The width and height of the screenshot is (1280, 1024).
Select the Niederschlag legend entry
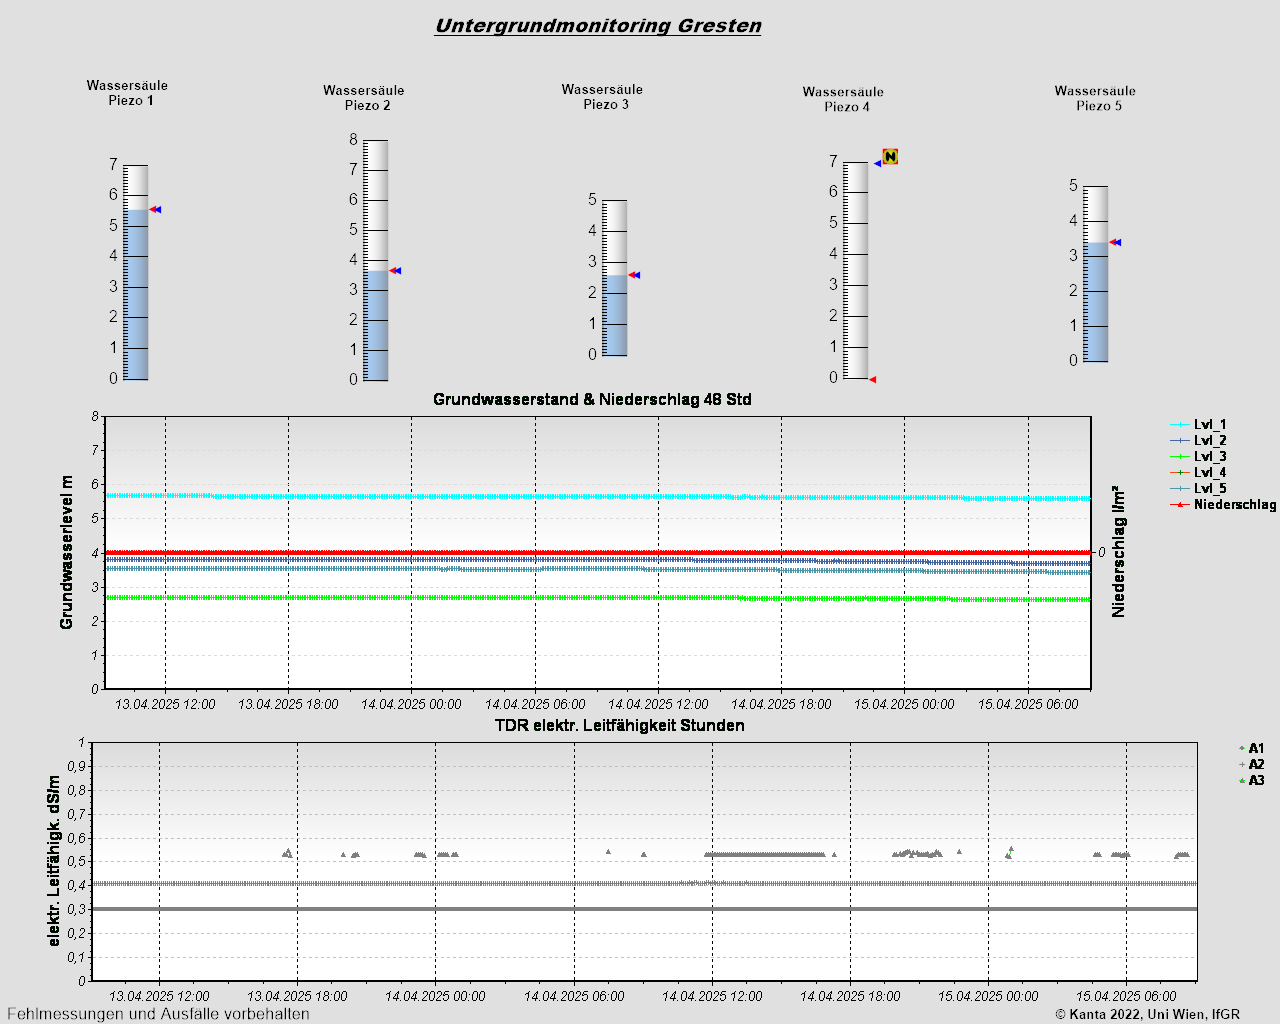point(1223,504)
